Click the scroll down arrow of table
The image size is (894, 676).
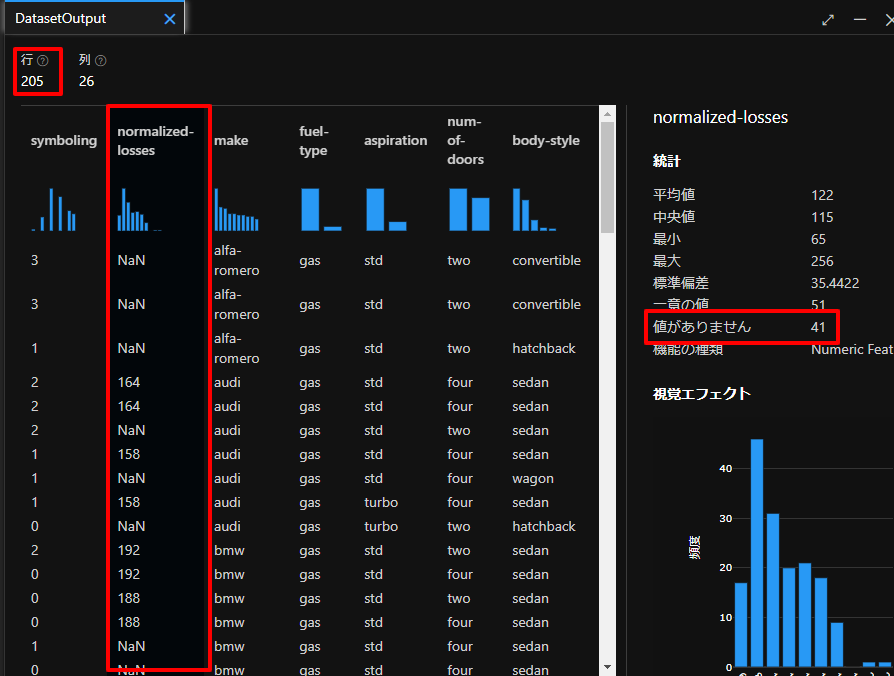[606, 665]
